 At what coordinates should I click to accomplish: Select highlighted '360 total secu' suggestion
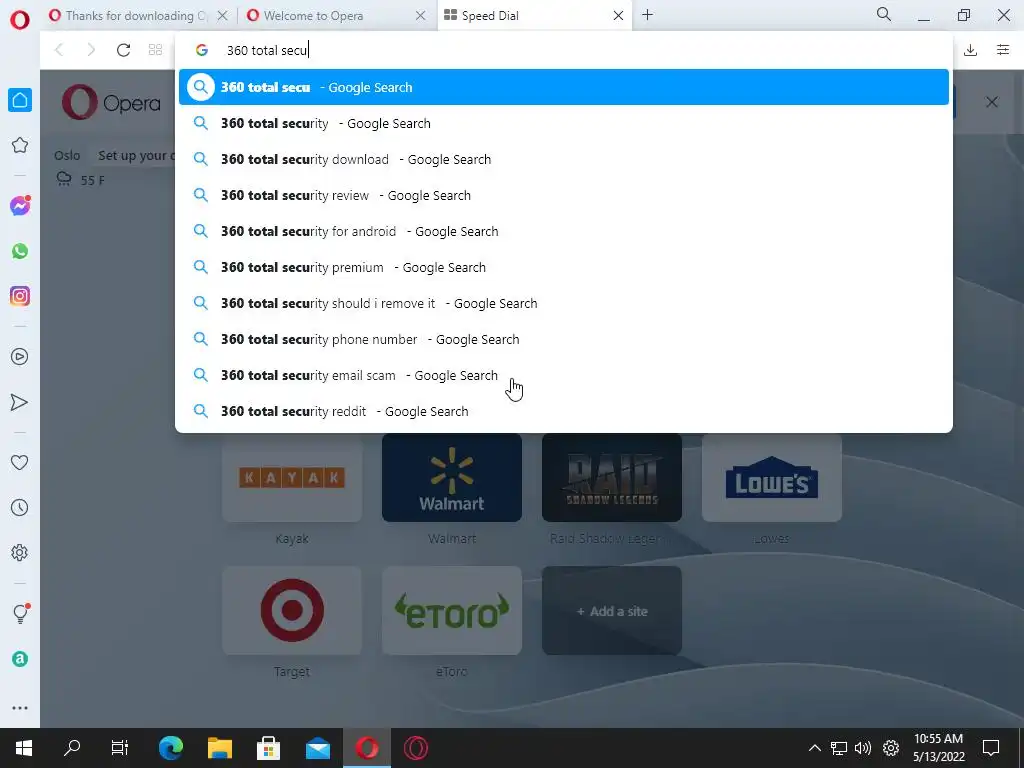[x=564, y=87]
